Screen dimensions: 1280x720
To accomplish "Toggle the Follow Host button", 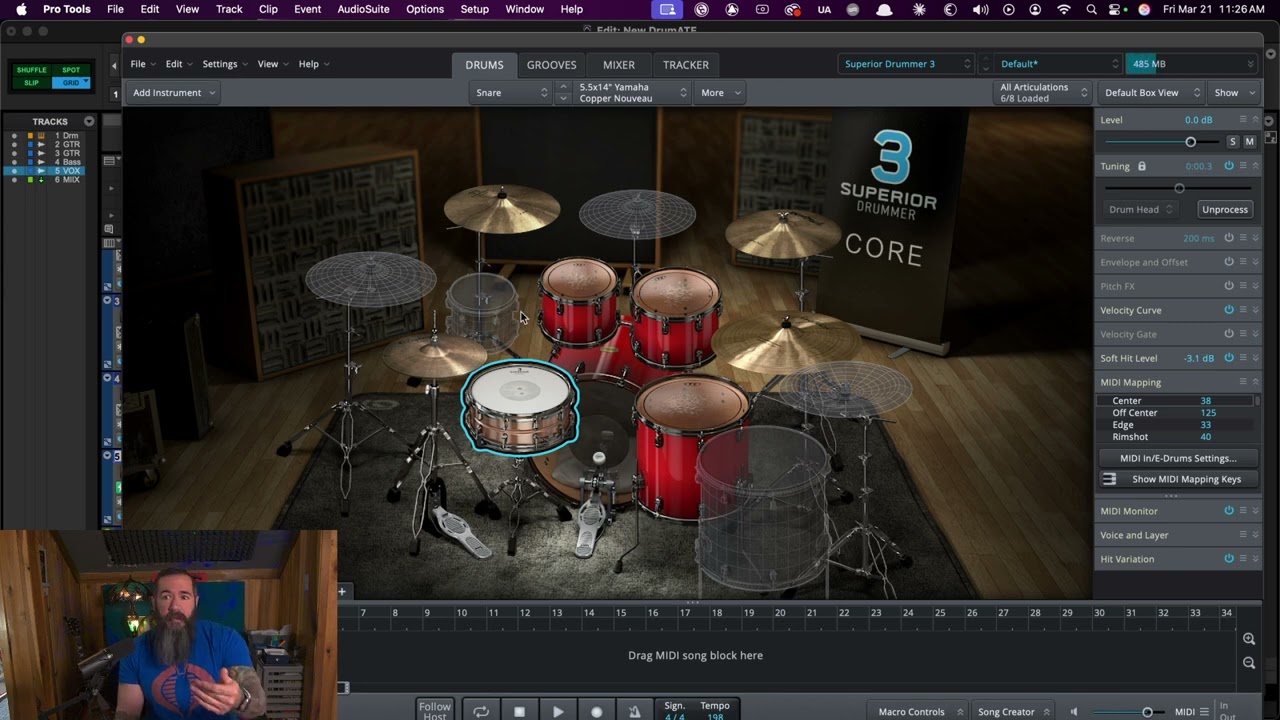I will pyautogui.click(x=435, y=711).
